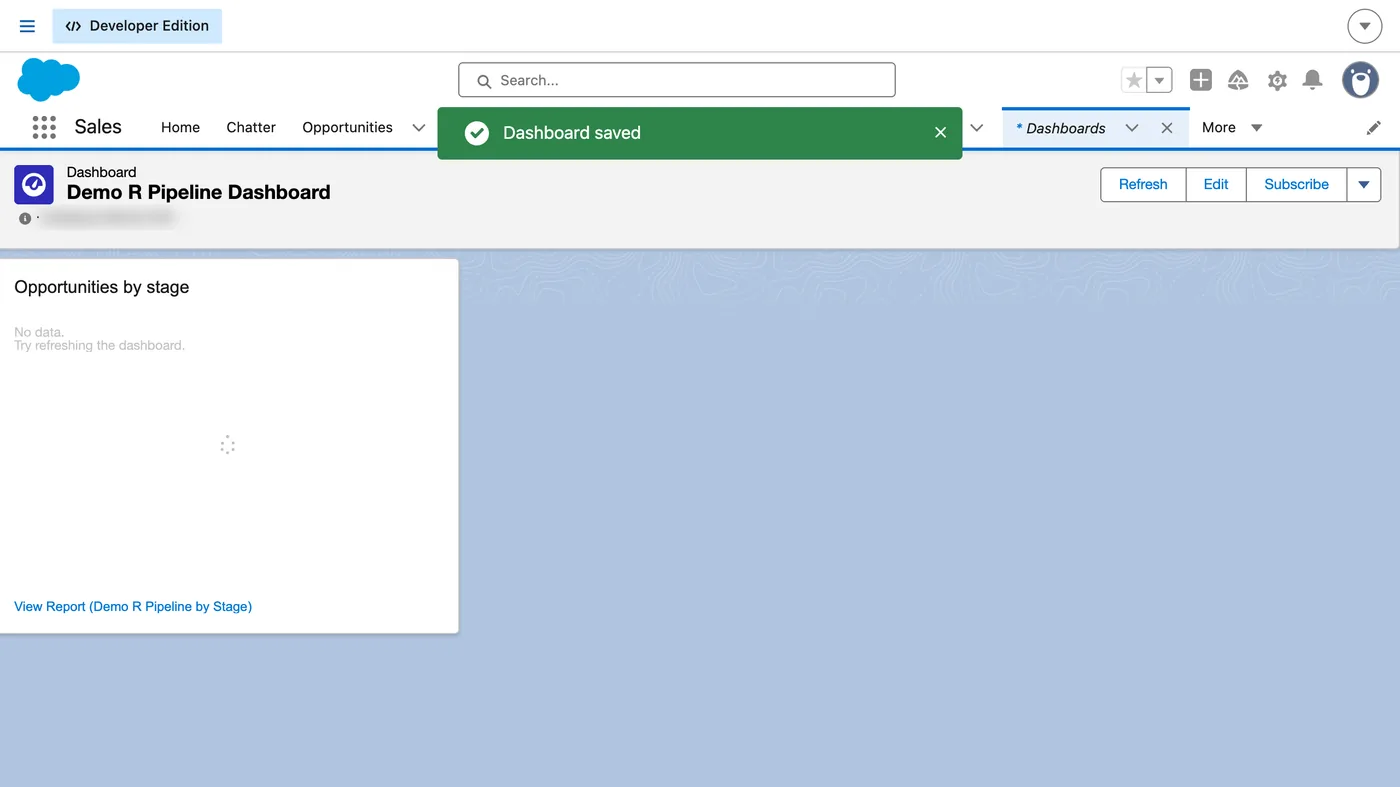Click the Refresh button
This screenshot has height=787, width=1400.
click(1143, 184)
